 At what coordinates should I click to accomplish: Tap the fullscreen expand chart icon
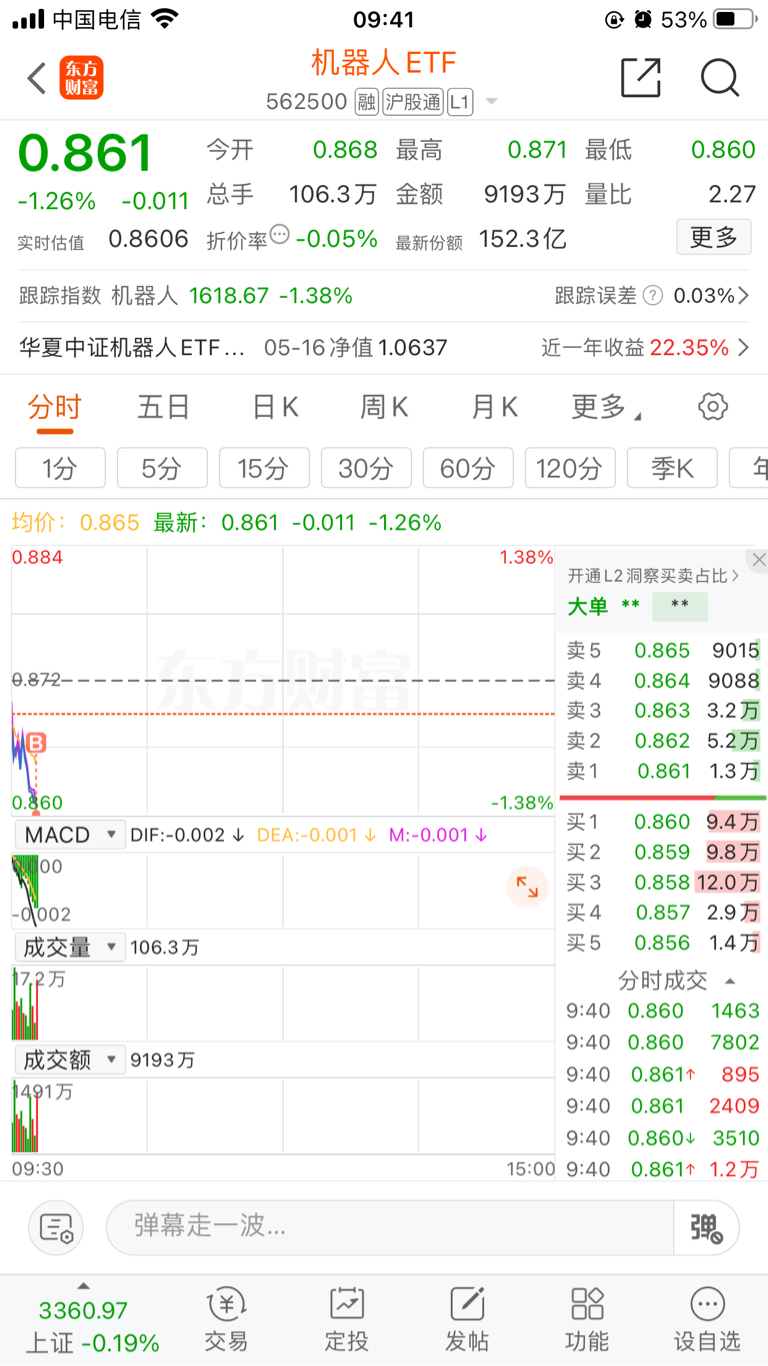click(x=527, y=886)
